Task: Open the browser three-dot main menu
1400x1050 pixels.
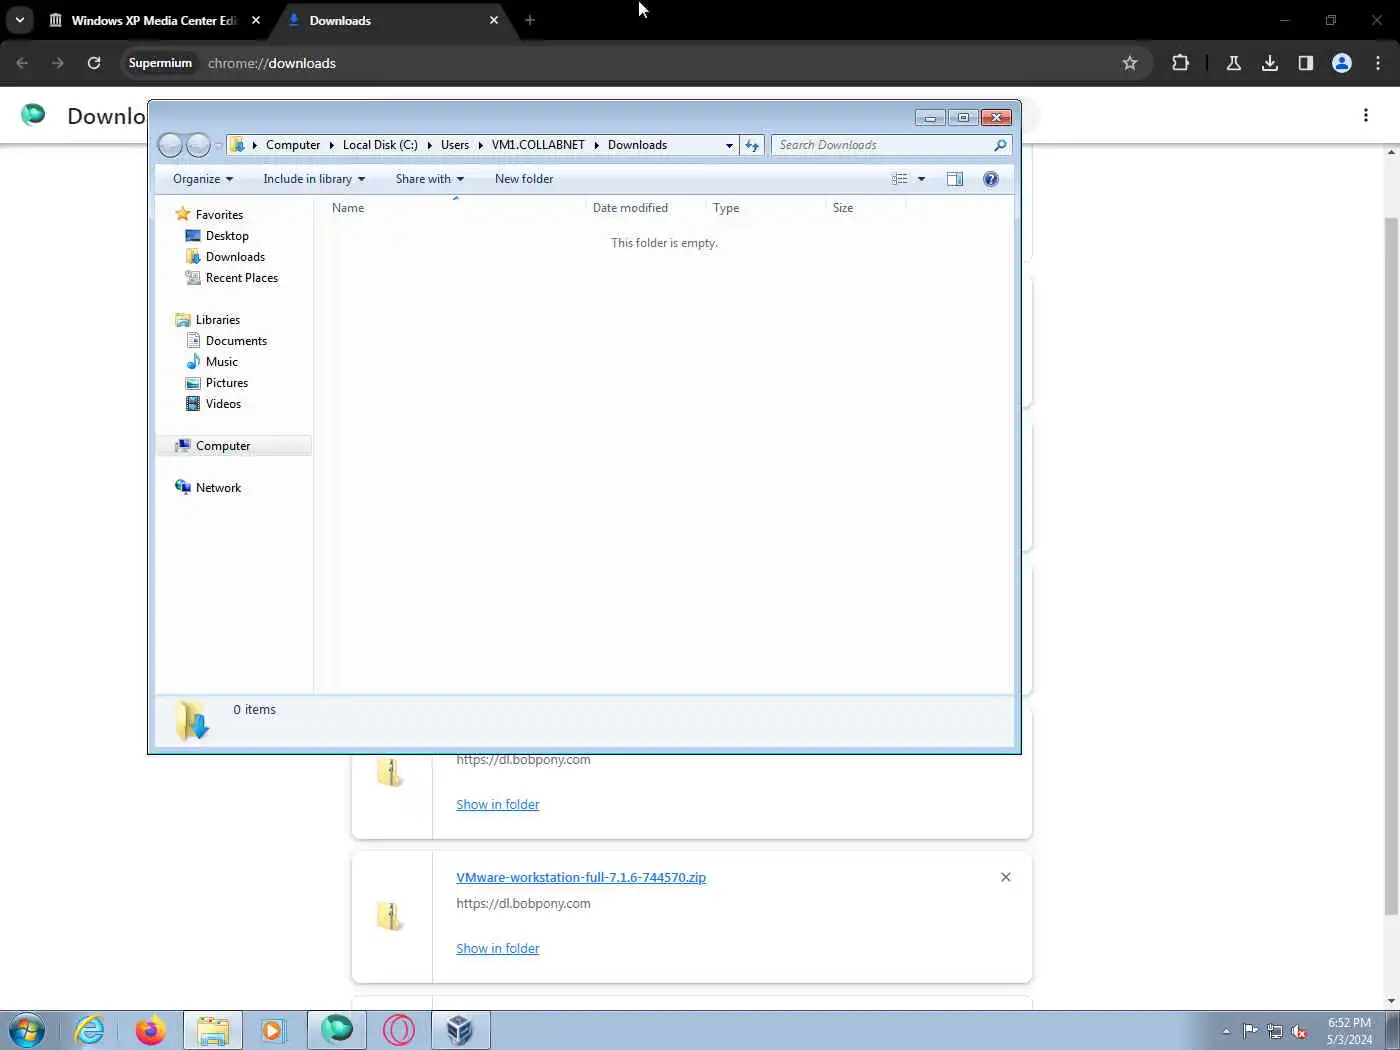Action: [x=1378, y=63]
